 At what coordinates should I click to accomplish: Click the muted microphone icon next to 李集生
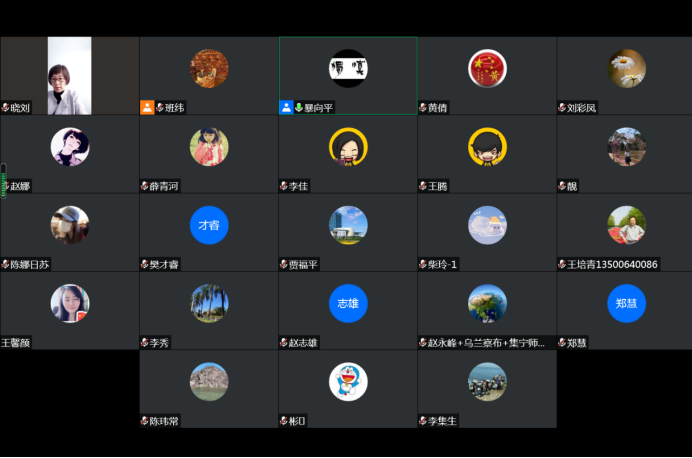[x=423, y=421]
